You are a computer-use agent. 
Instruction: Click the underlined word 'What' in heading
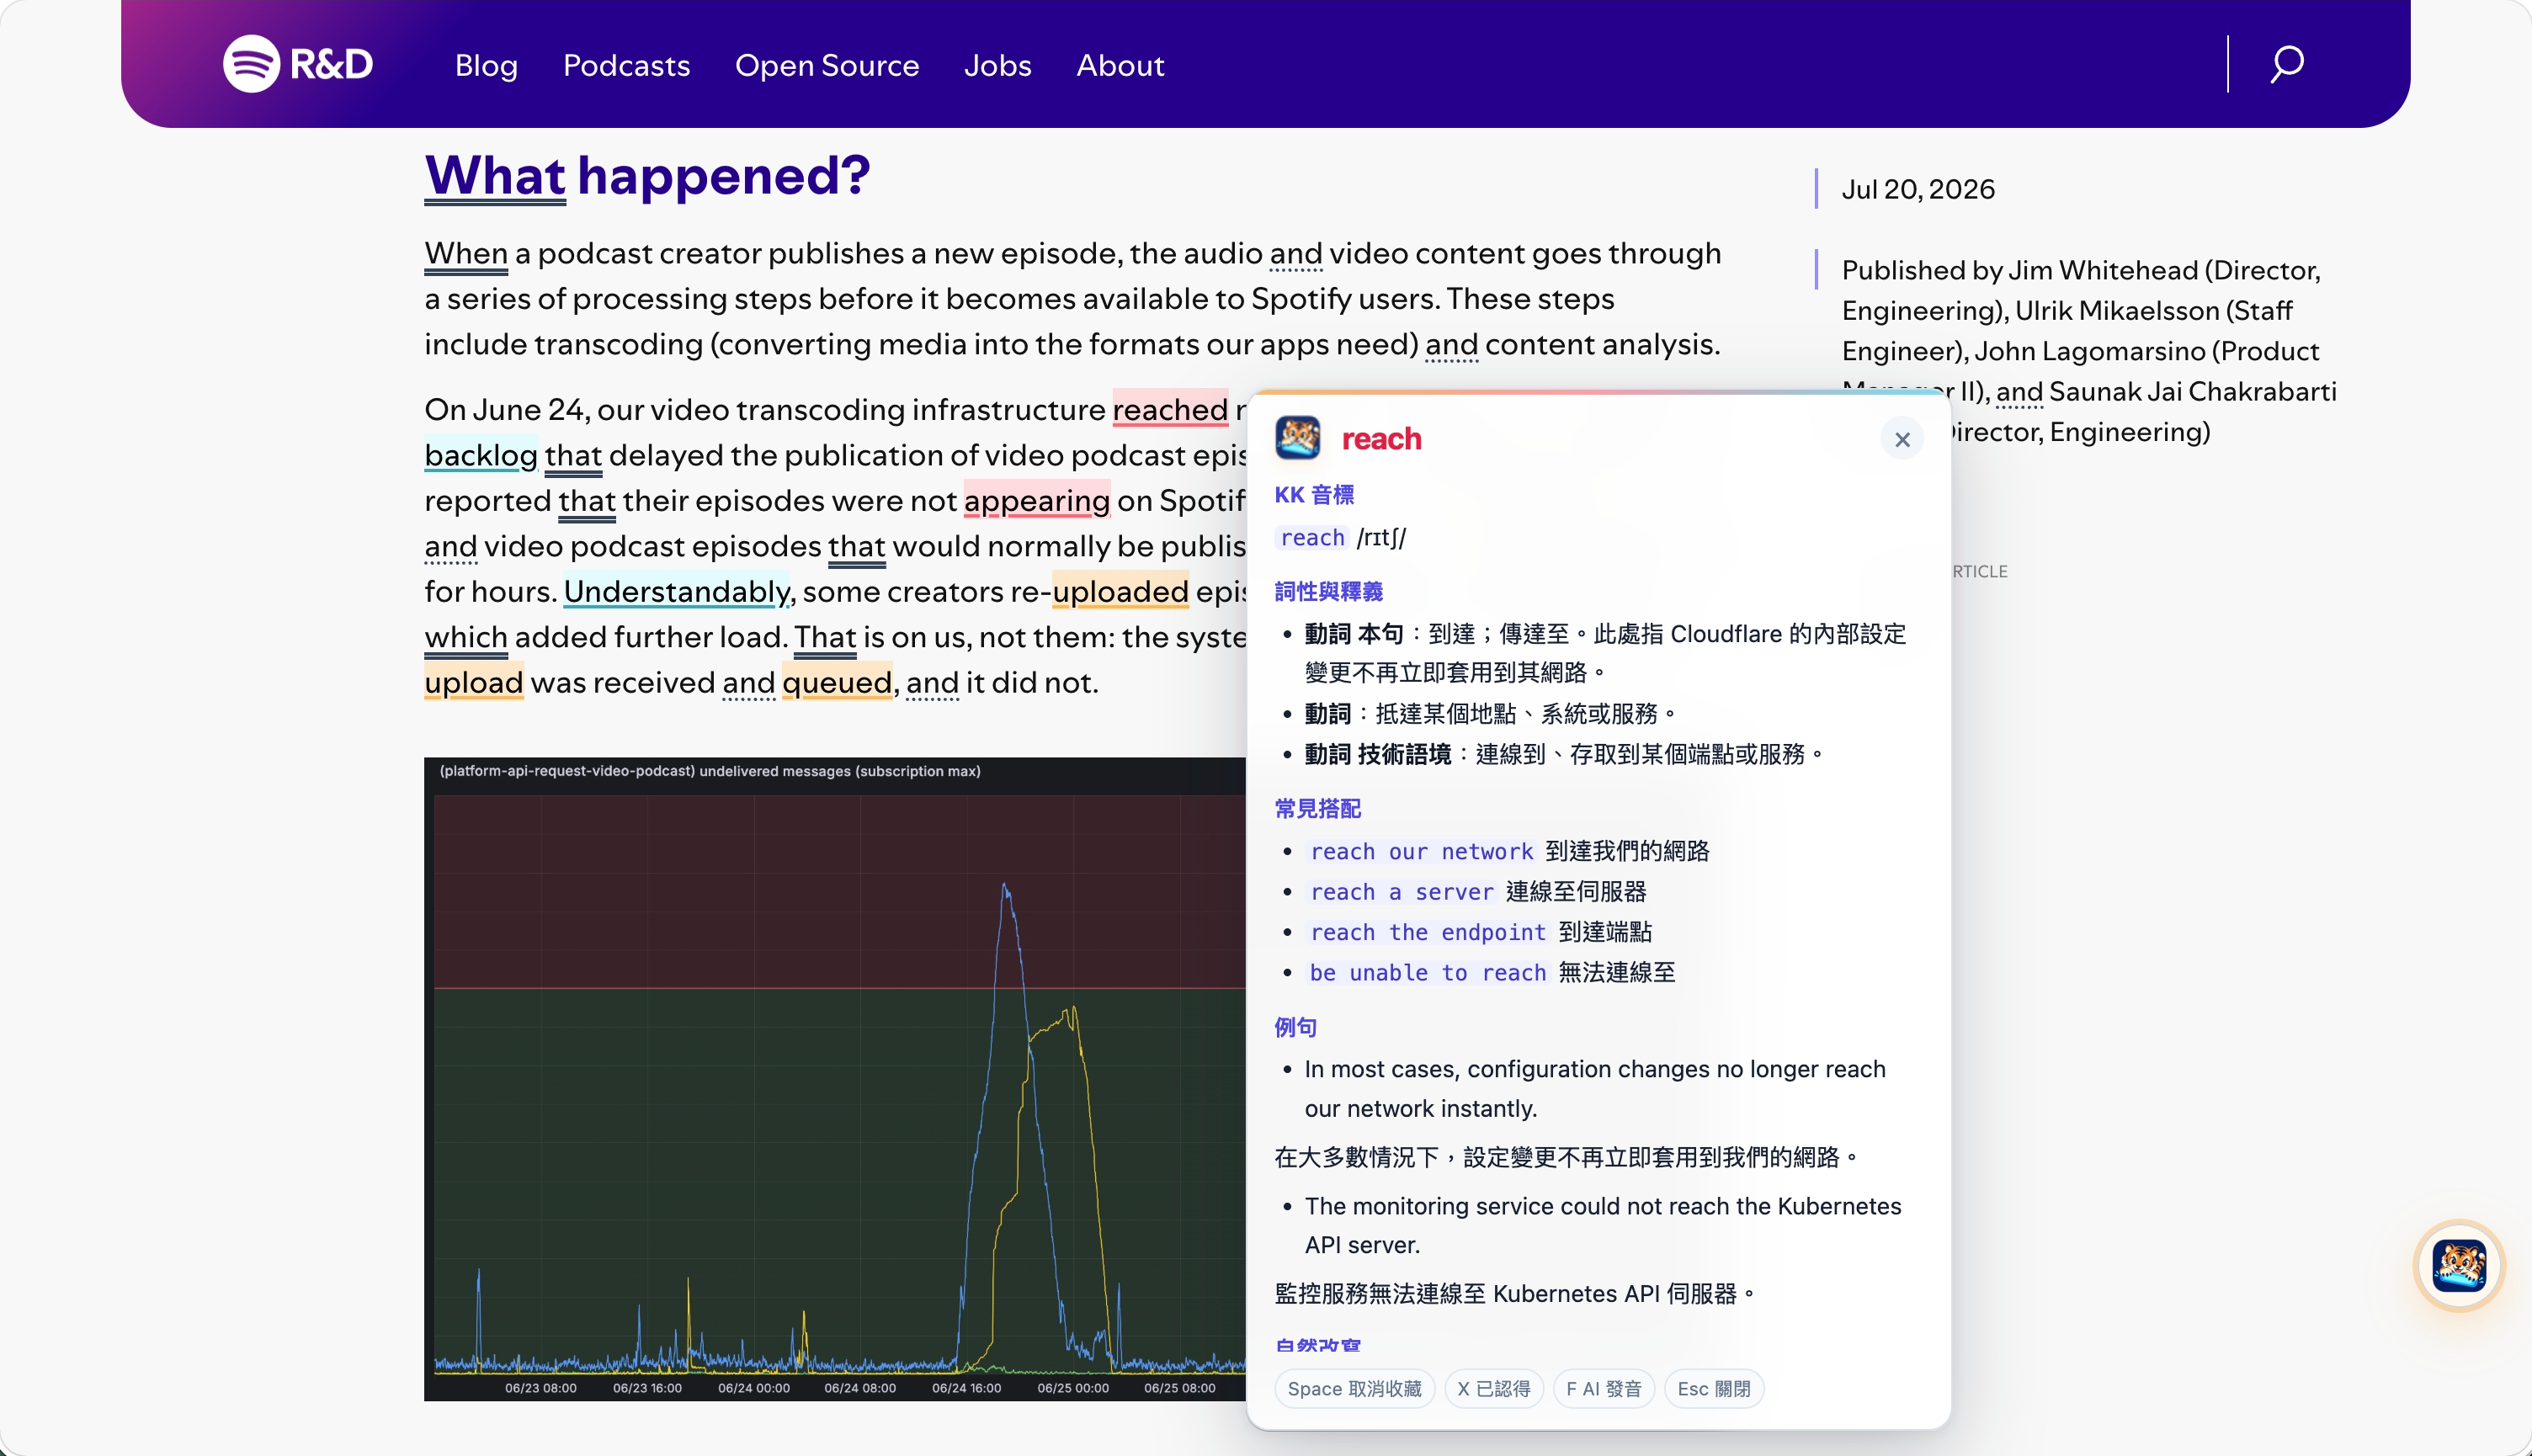point(496,175)
